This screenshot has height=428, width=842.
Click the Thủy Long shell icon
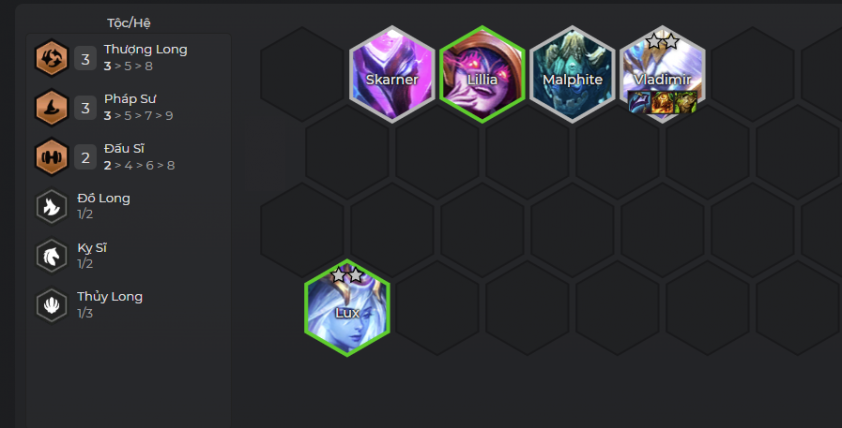(52, 305)
